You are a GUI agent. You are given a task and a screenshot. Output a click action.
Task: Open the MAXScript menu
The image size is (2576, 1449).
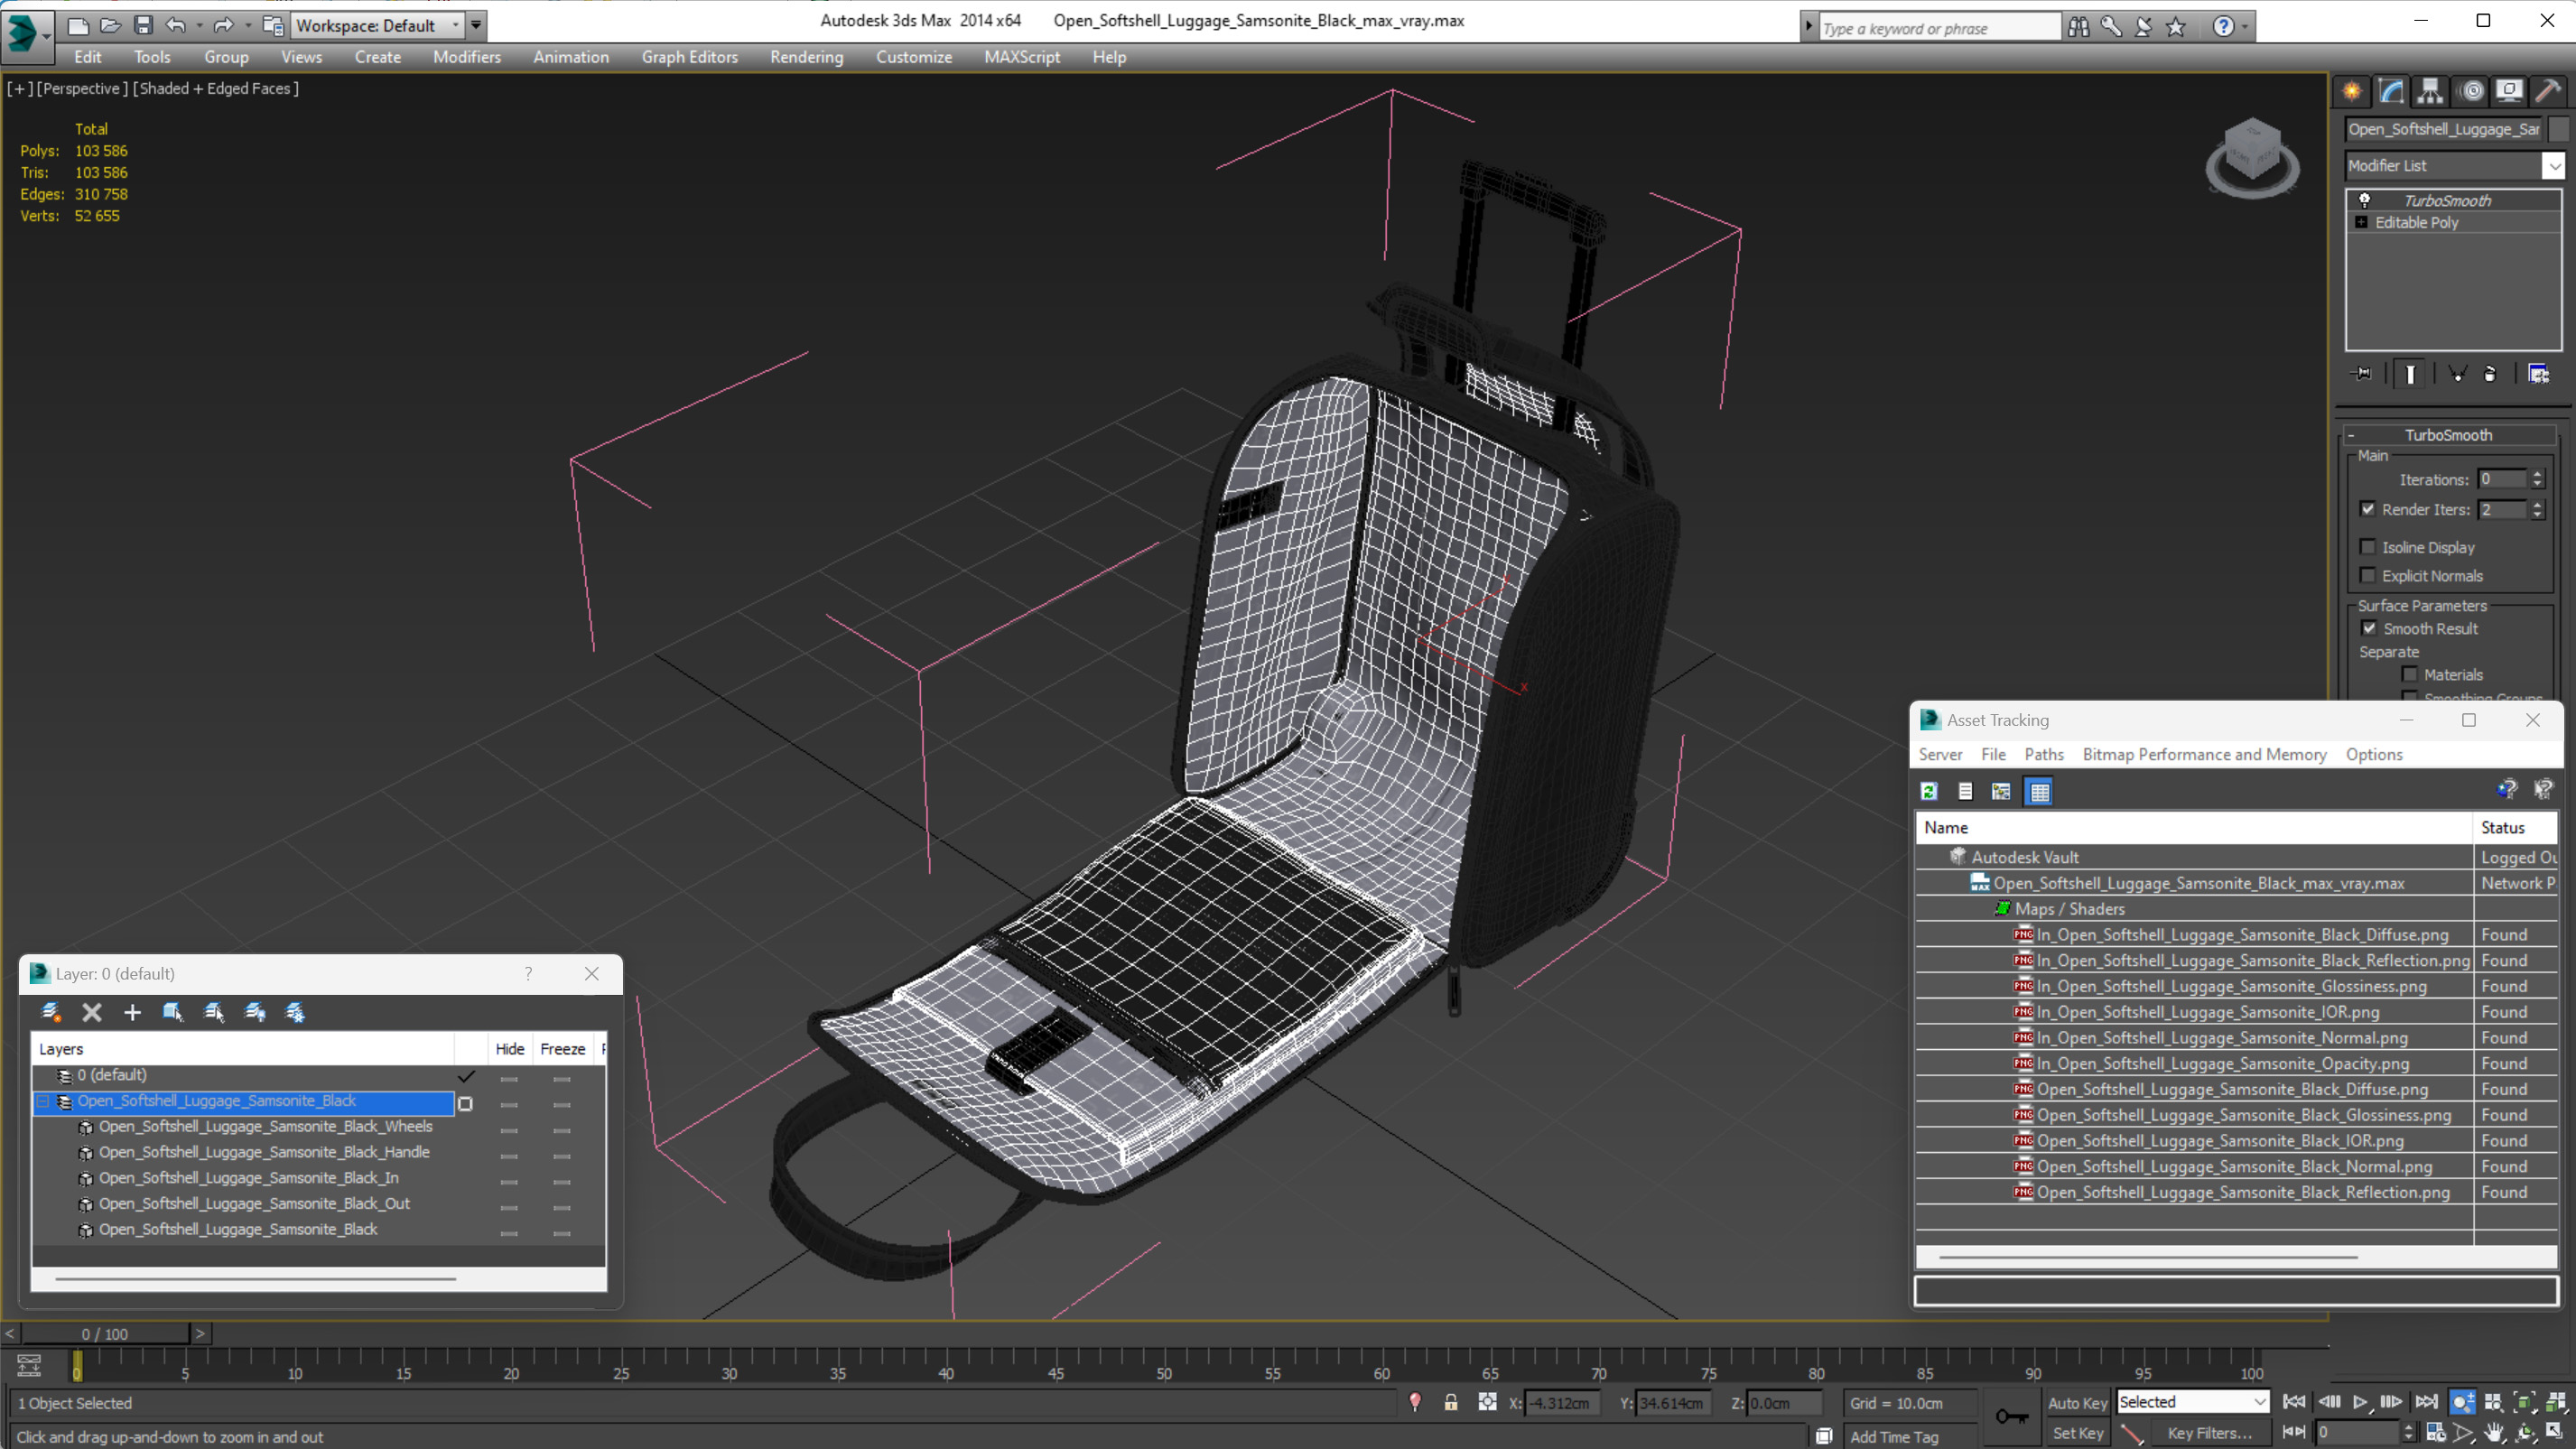1021,57
